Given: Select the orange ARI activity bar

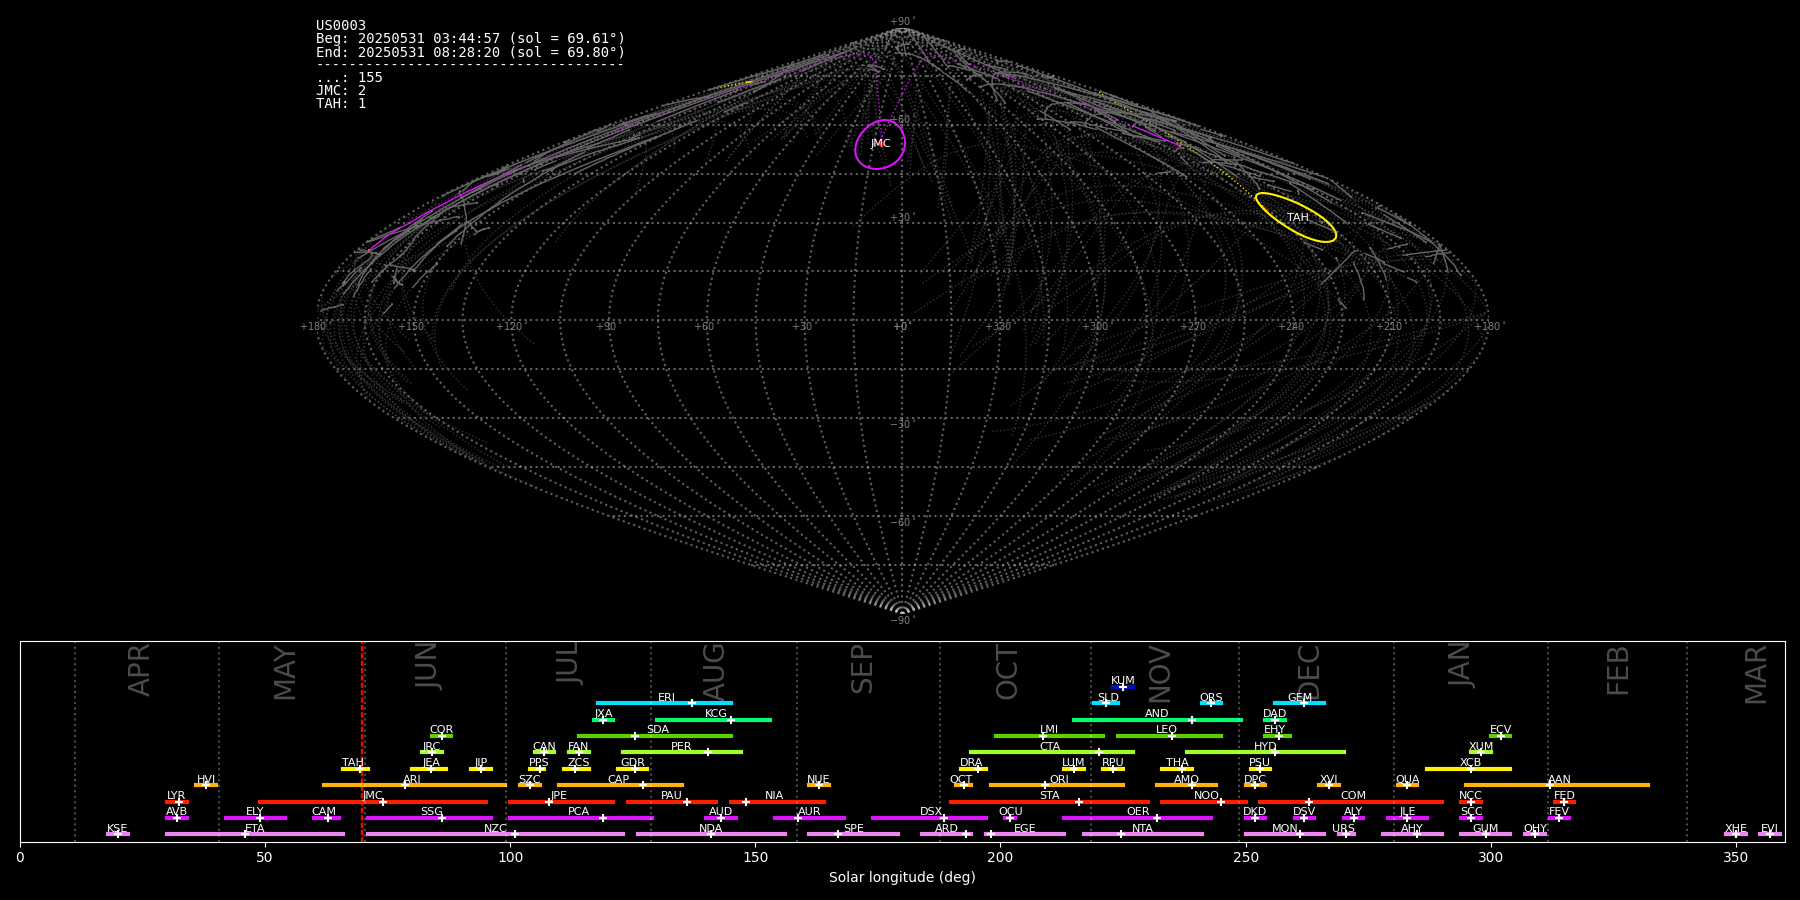Looking at the screenshot, I should (414, 785).
